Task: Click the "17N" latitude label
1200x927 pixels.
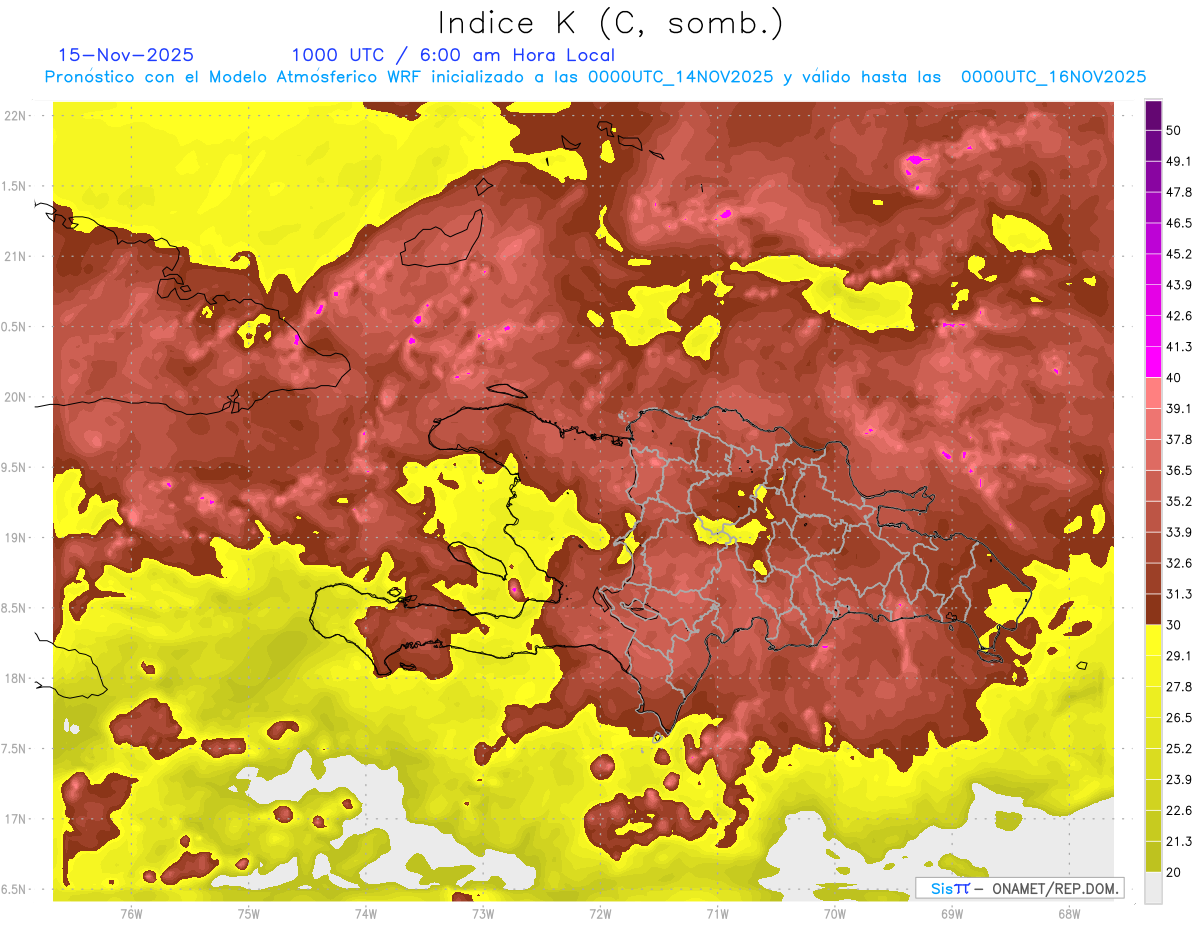Action: pos(15,819)
